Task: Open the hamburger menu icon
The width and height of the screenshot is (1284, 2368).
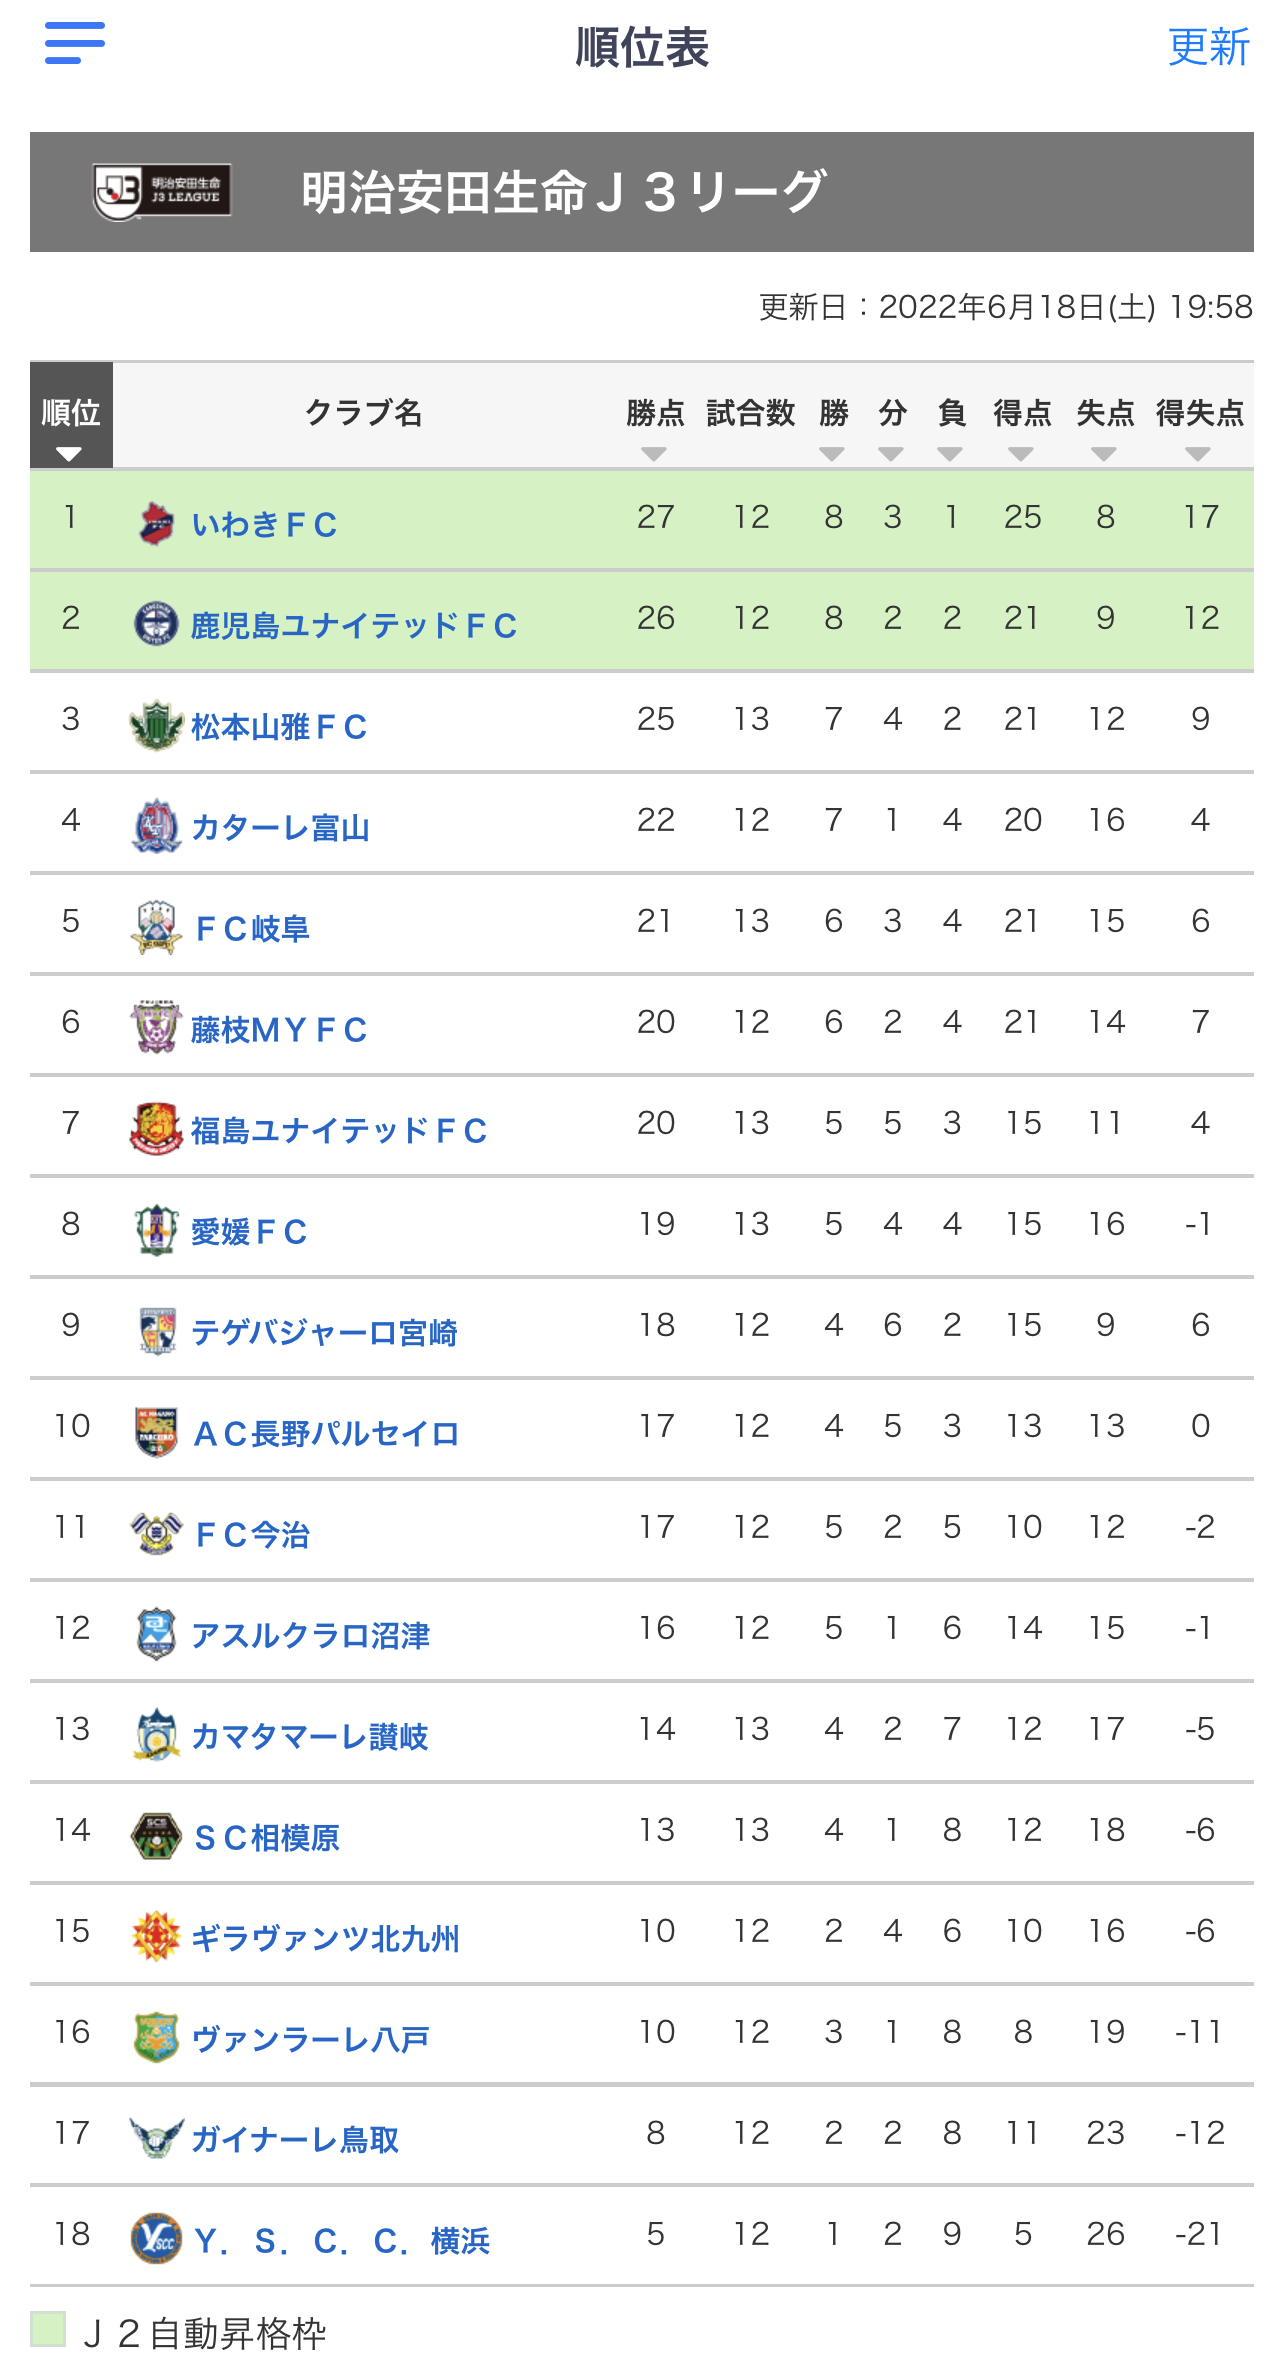Action: 75,43
